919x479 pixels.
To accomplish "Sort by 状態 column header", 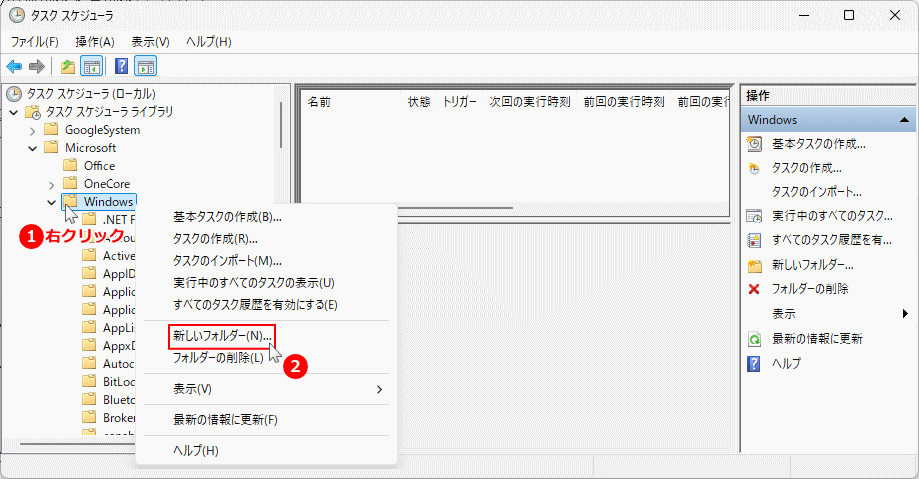I will tap(419, 102).
